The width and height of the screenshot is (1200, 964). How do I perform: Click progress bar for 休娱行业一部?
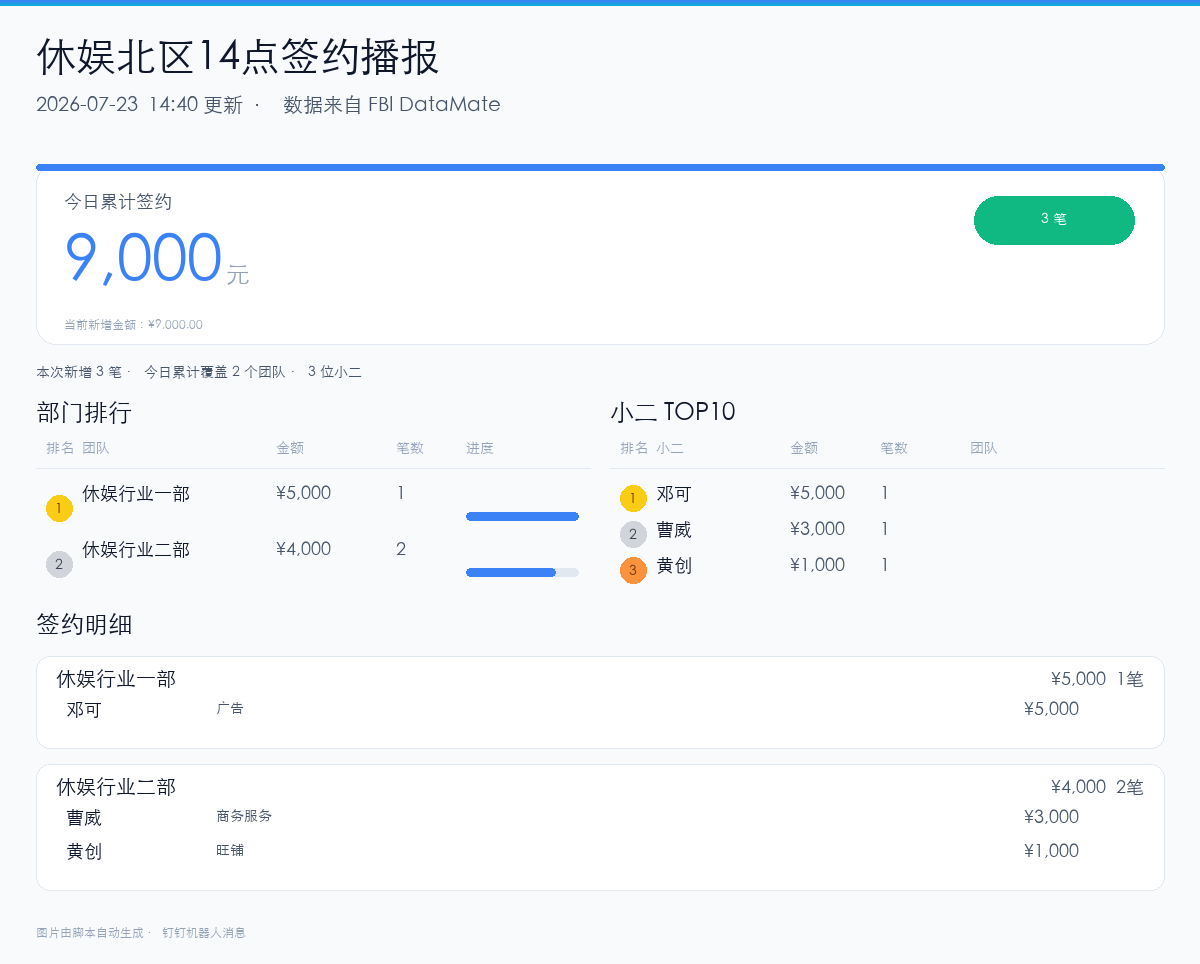pyautogui.click(x=522, y=516)
